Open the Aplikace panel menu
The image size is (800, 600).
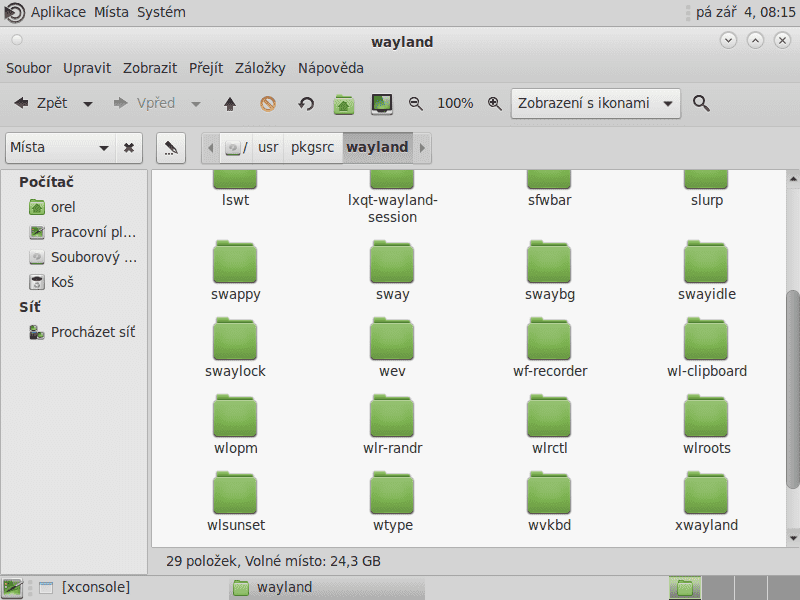coord(58,12)
